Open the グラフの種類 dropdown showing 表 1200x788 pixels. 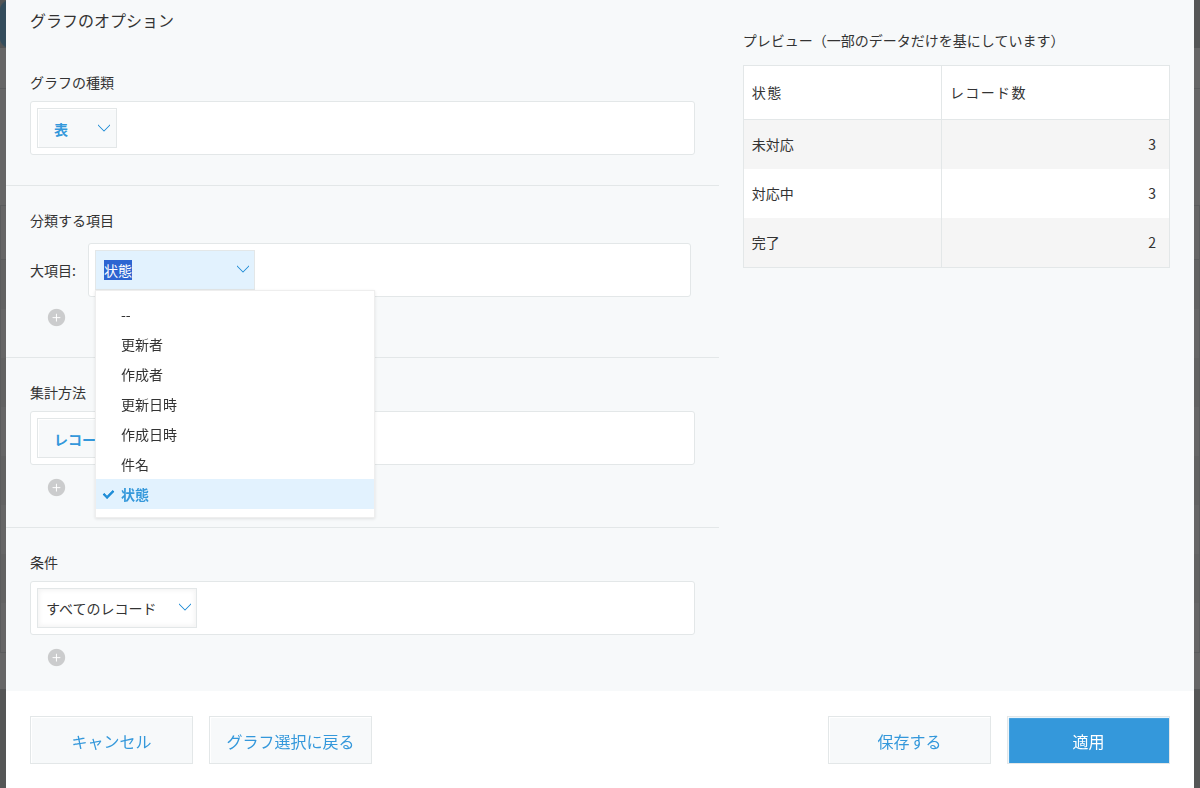[77, 128]
